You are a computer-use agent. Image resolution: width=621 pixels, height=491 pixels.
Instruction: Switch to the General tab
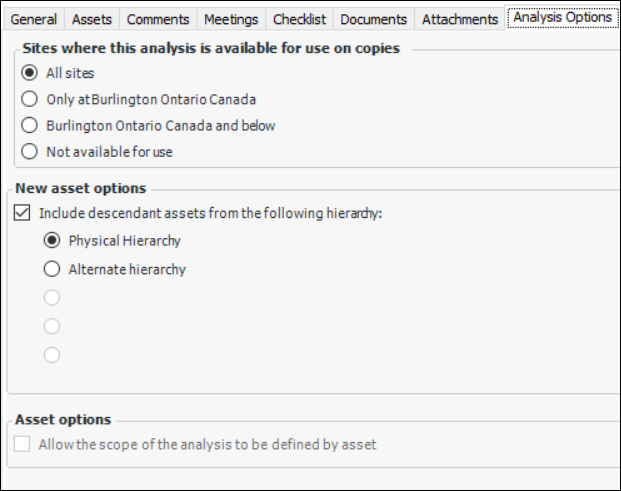click(x=33, y=19)
